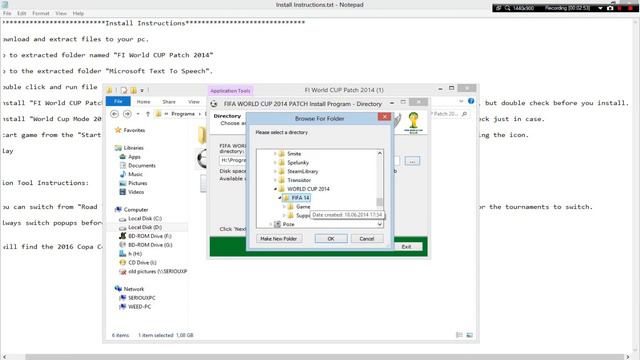Open Local Disk (C:) drive
Viewport: 640px width, 360px height.
[x=145, y=218]
